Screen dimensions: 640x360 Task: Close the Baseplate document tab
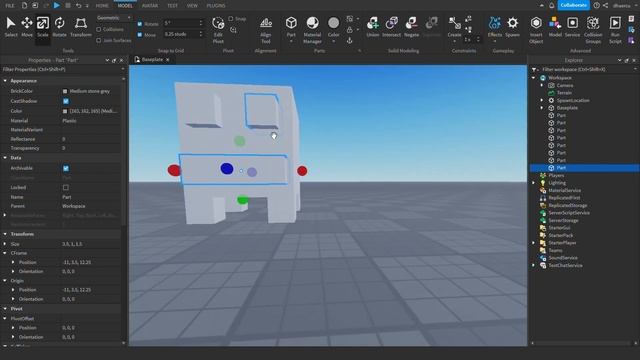point(168,60)
